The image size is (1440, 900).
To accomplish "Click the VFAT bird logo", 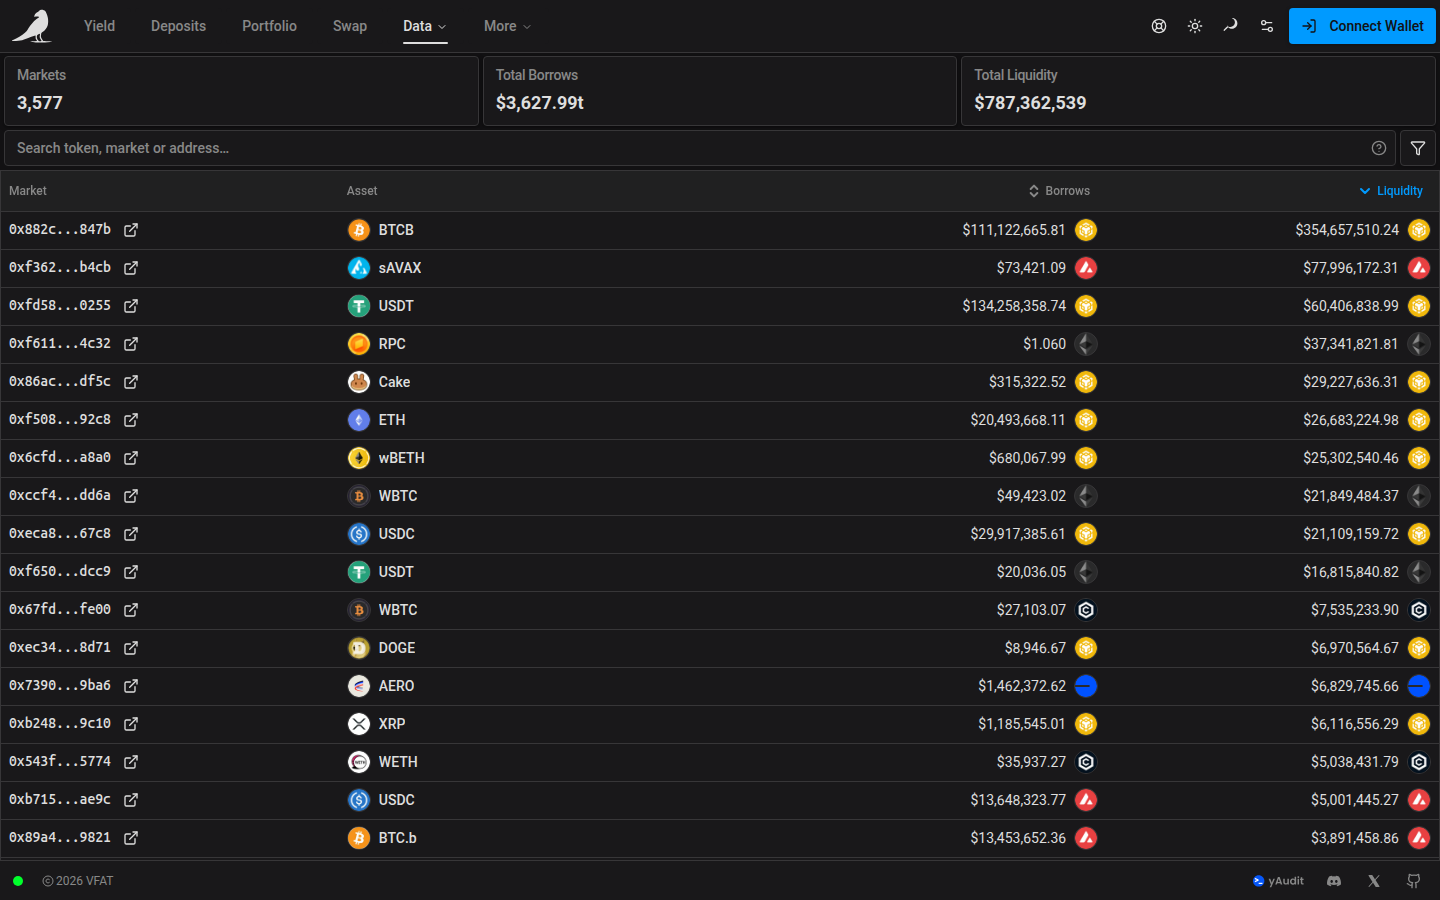I will [x=32, y=26].
